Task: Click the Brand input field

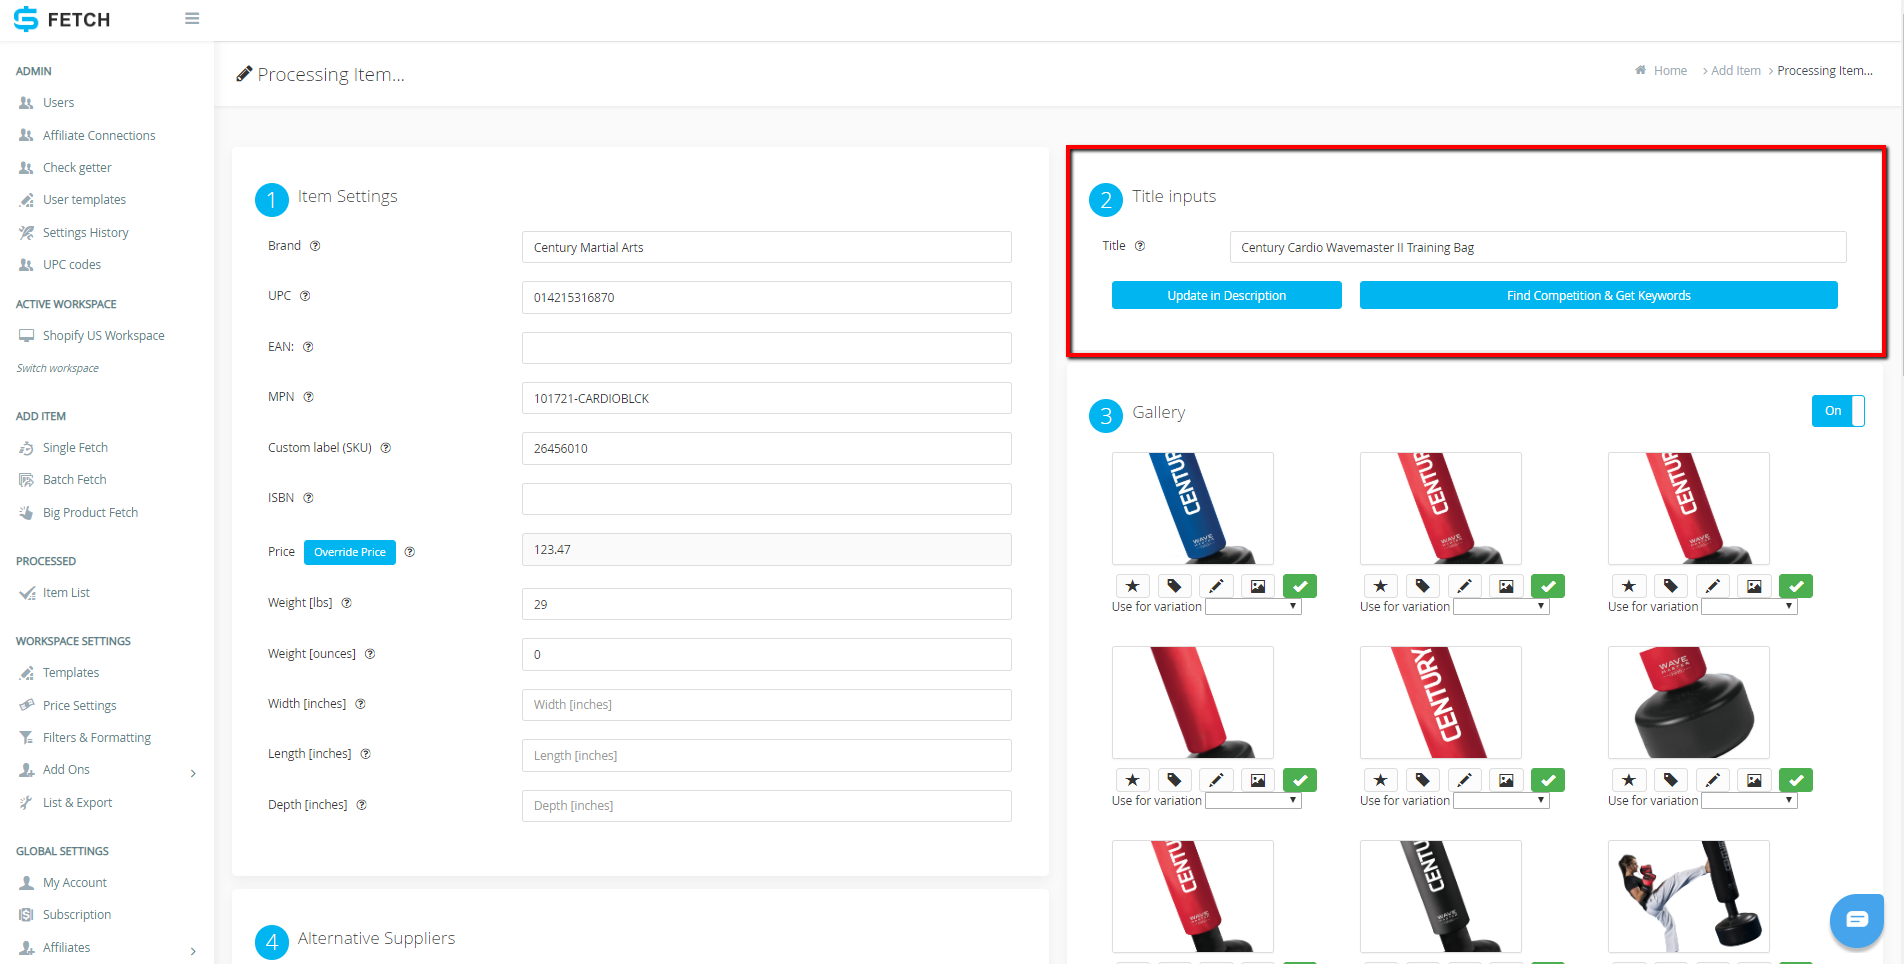Action: pyautogui.click(x=767, y=247)
